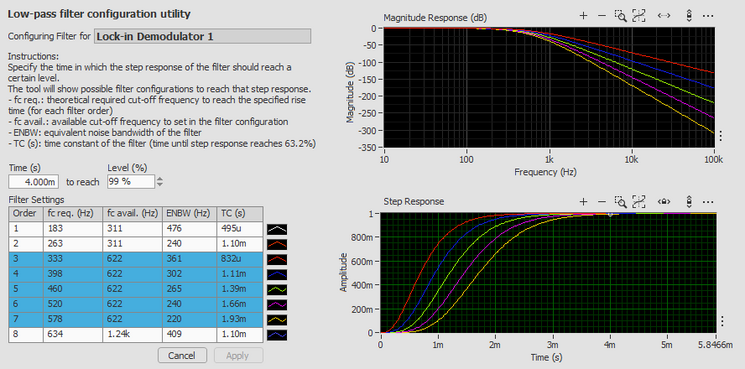Select filter order 1 row
This screenshot has height=369, width=745.
[x=136, y=229]
